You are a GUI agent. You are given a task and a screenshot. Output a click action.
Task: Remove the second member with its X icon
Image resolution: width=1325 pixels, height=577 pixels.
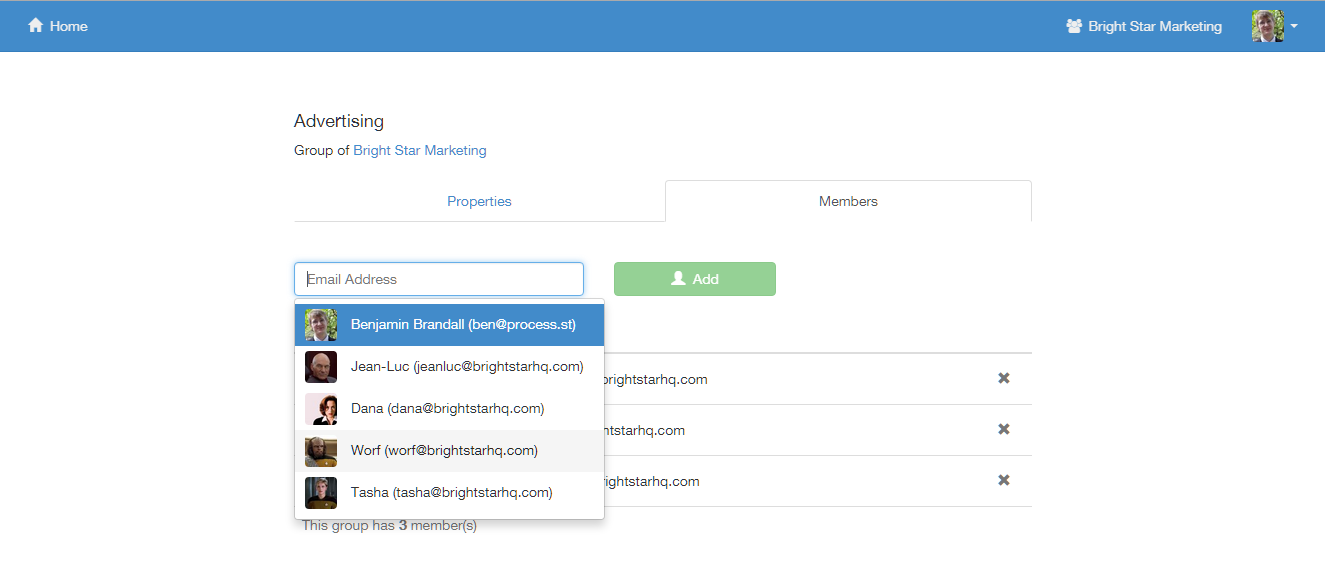(1004, 429)
